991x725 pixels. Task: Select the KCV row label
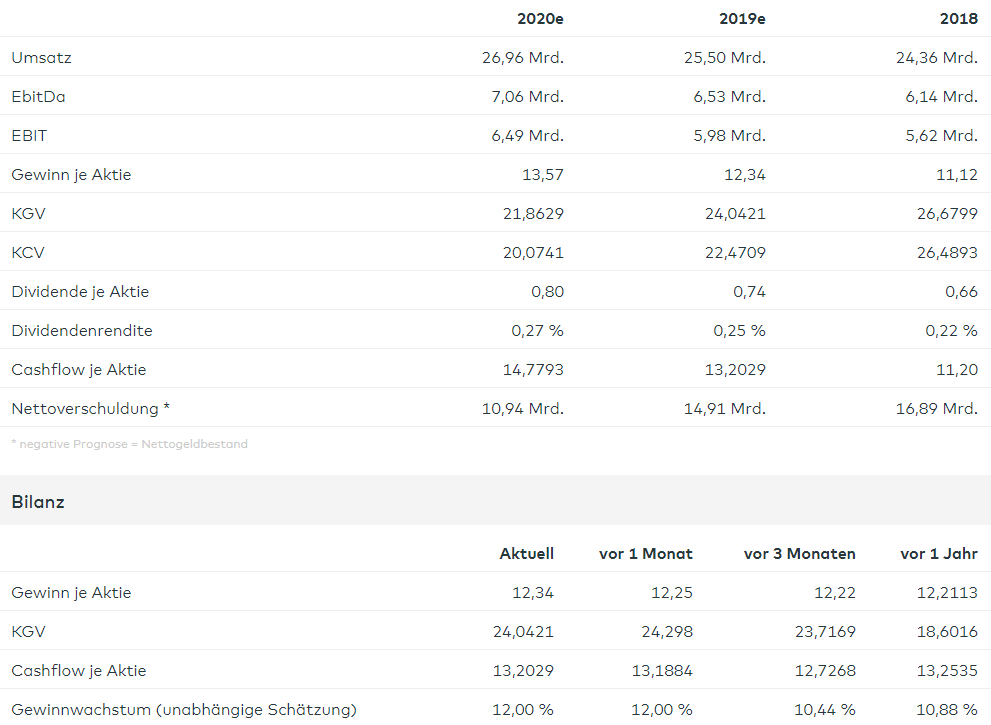(x=28, y=253)
